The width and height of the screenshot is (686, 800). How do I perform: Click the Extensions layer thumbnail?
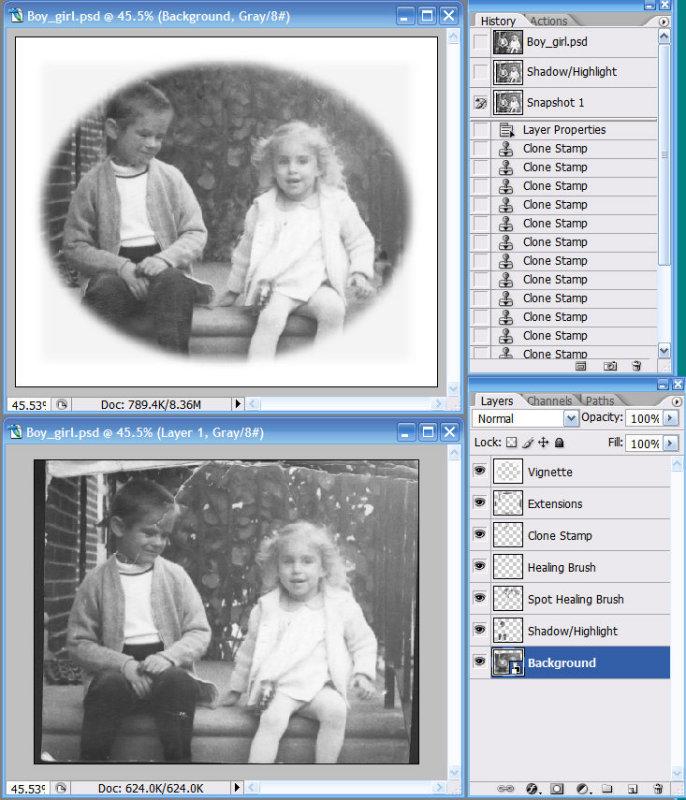pyautogui.click(x=507, y=503)
